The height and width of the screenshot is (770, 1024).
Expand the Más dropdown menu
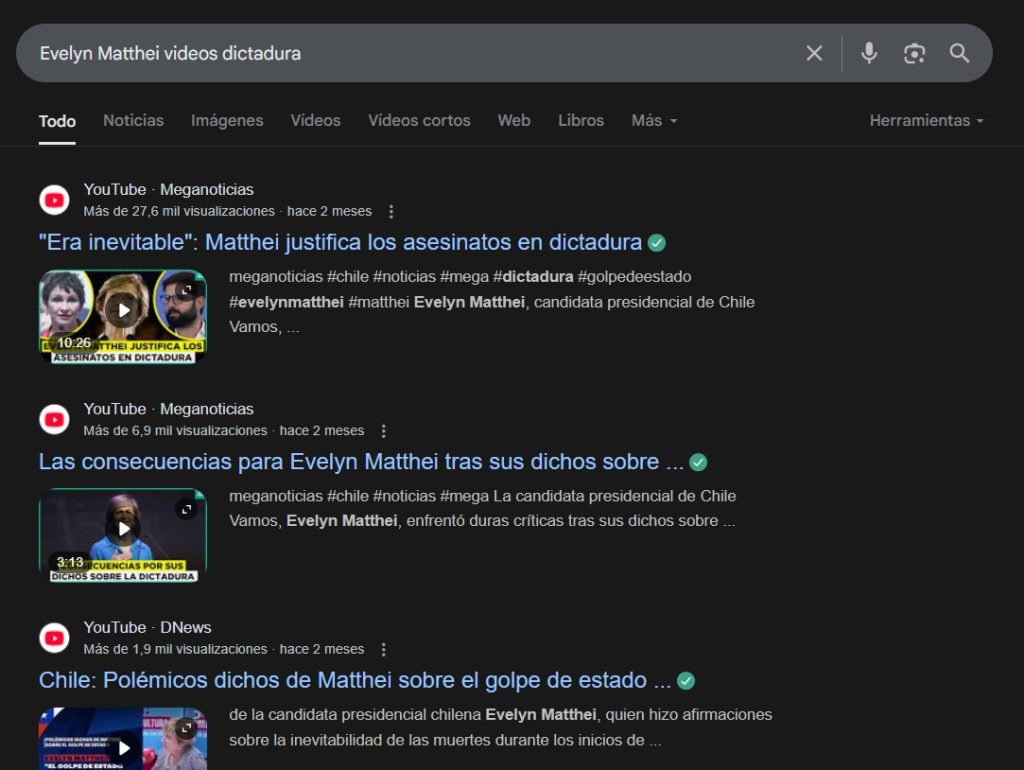click(x=654, y=121)
